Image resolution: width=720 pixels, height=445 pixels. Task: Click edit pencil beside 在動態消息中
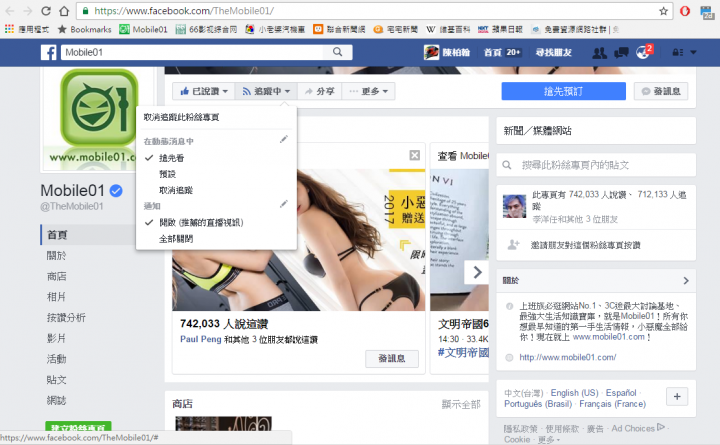point(284,139)
